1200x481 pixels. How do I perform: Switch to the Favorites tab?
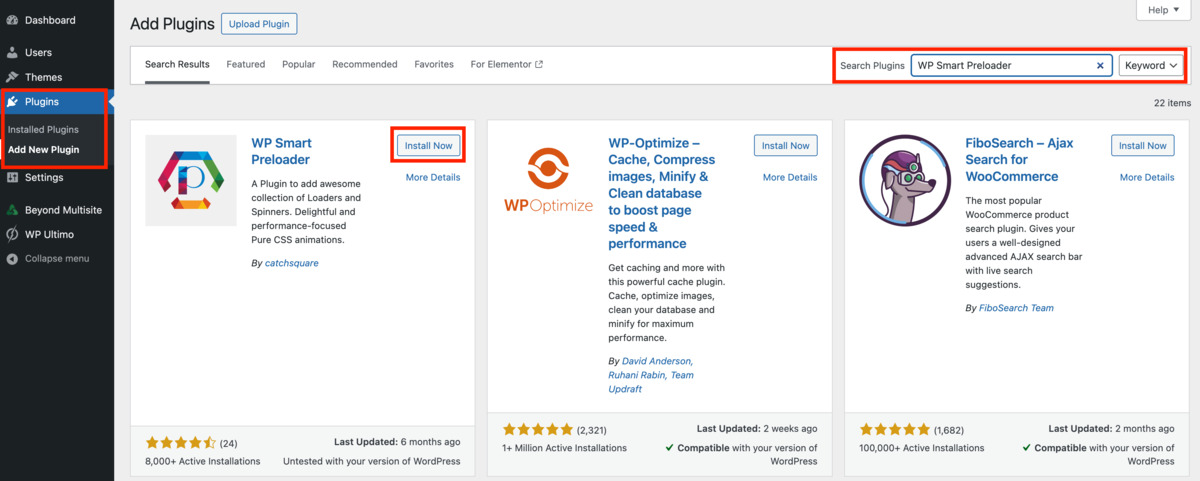point(434,64)
